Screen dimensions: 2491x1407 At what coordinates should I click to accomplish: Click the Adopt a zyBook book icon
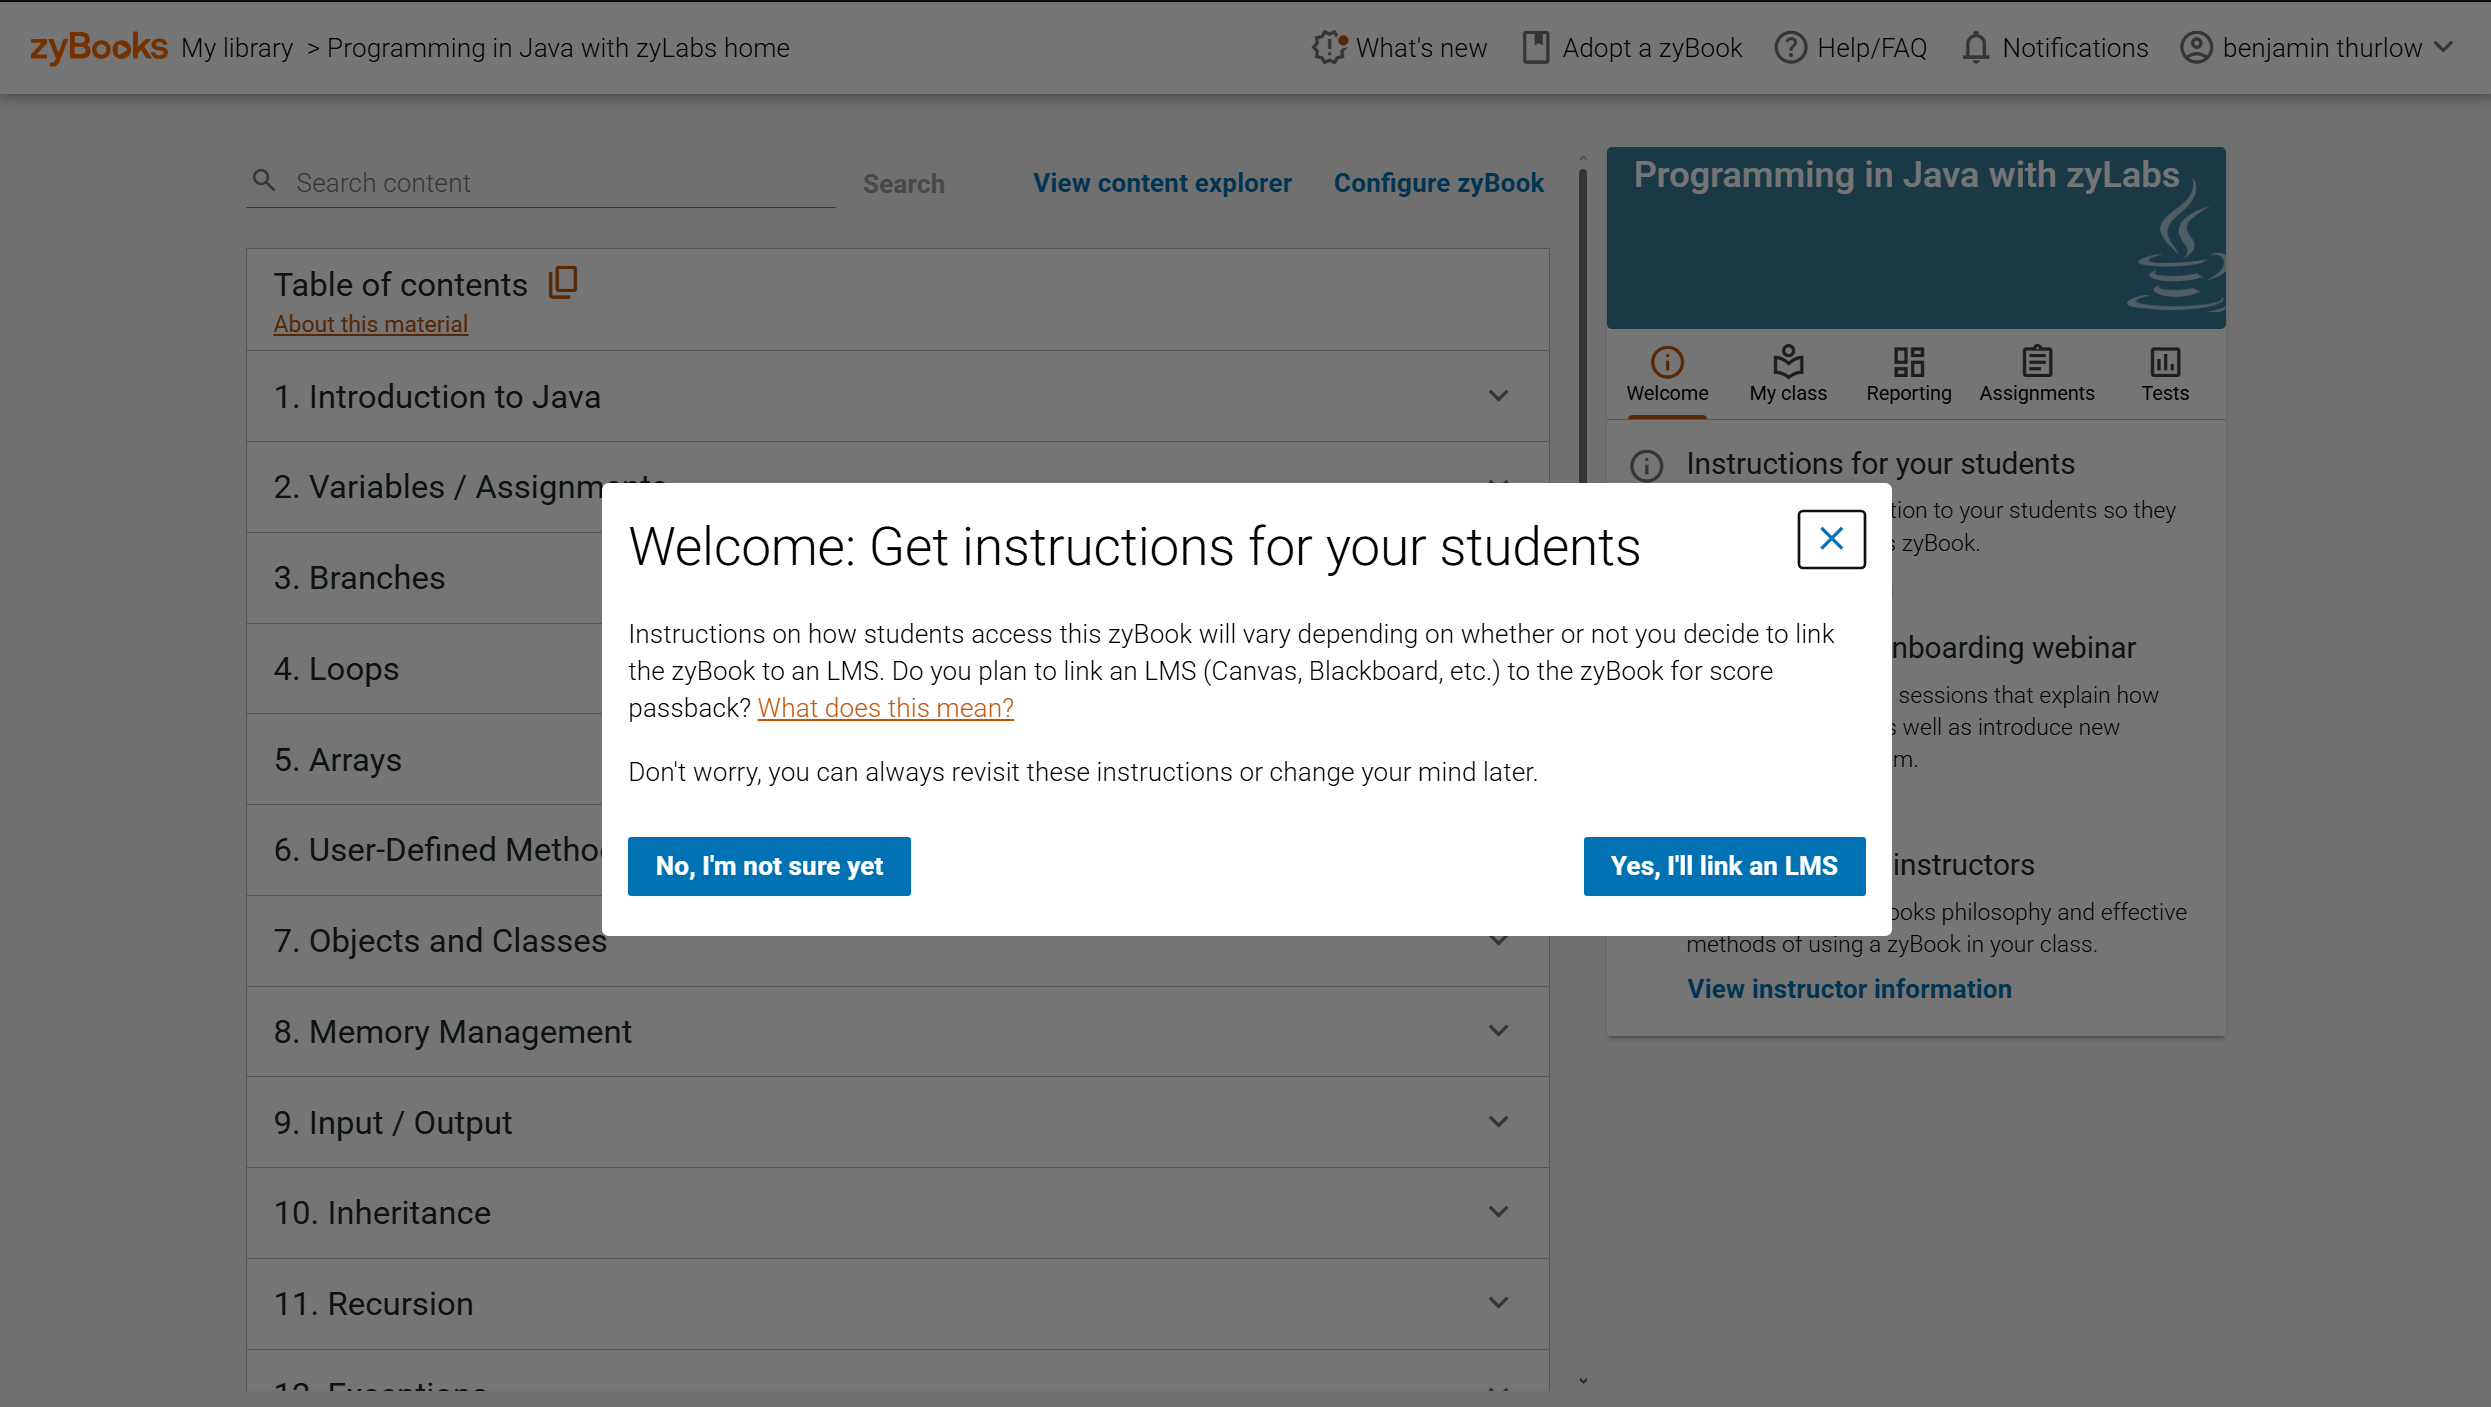tap(1535, 47)
